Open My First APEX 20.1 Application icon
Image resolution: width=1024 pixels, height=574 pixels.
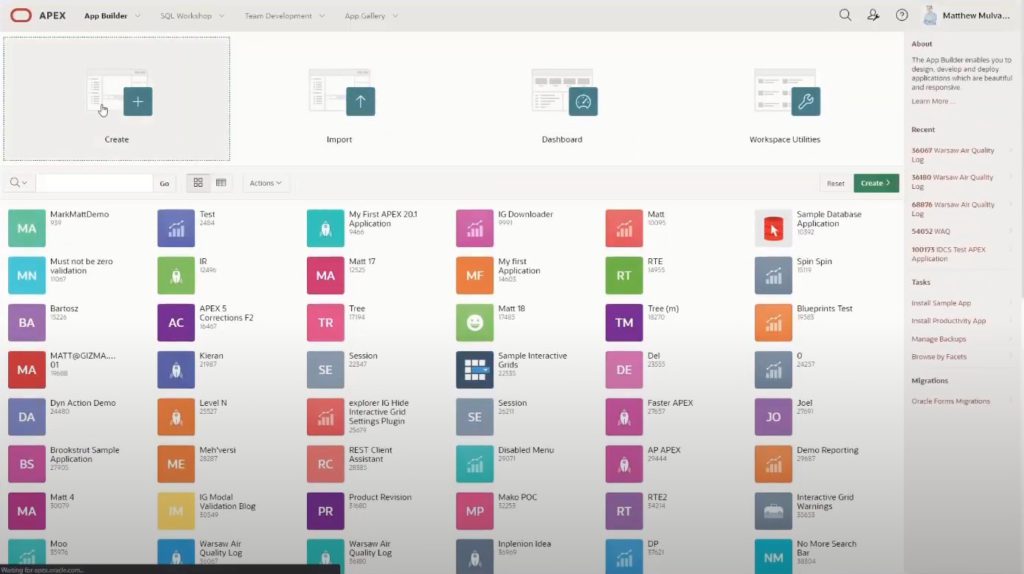tap(325, 228)
